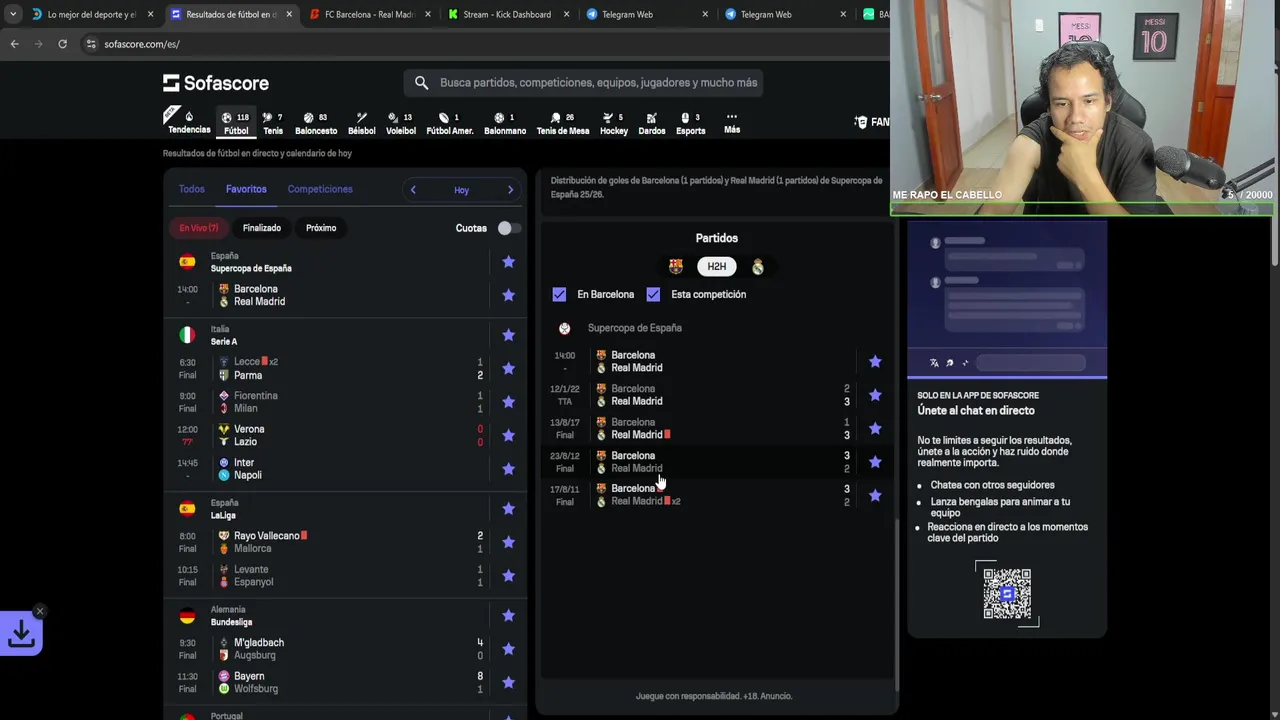Open the Tendencias trending section
Viewport: 1280px width, 720px height.
[x=188, y=121]
